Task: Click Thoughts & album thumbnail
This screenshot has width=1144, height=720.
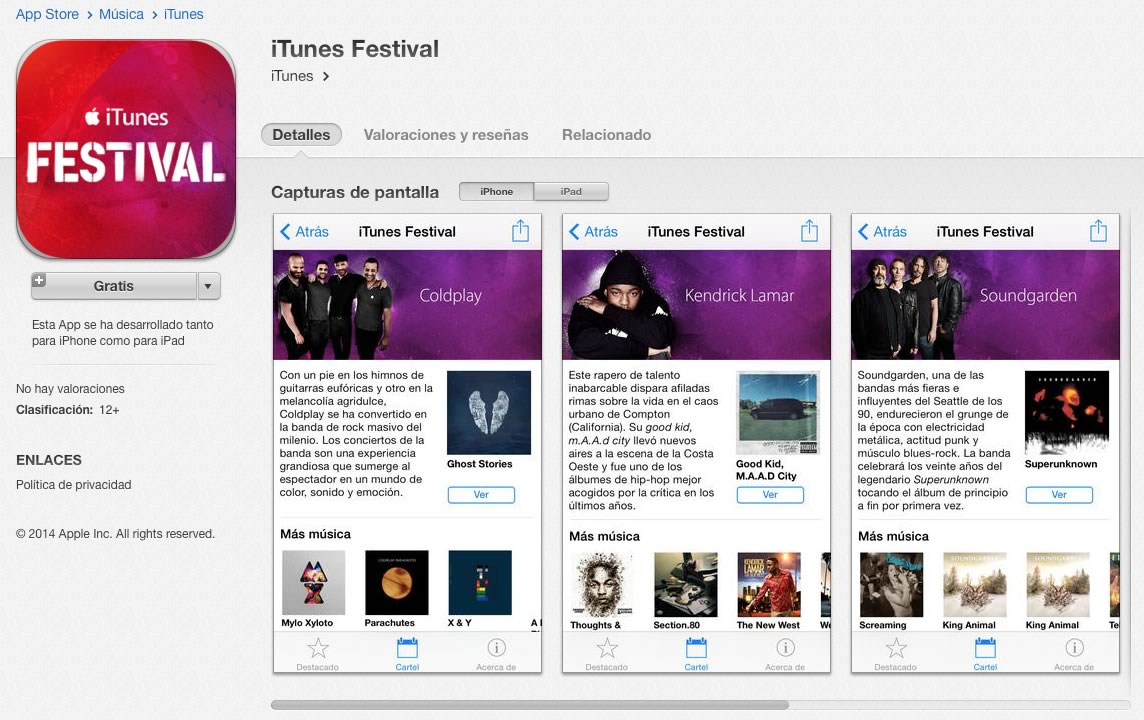Action: (x=602, y=585)
